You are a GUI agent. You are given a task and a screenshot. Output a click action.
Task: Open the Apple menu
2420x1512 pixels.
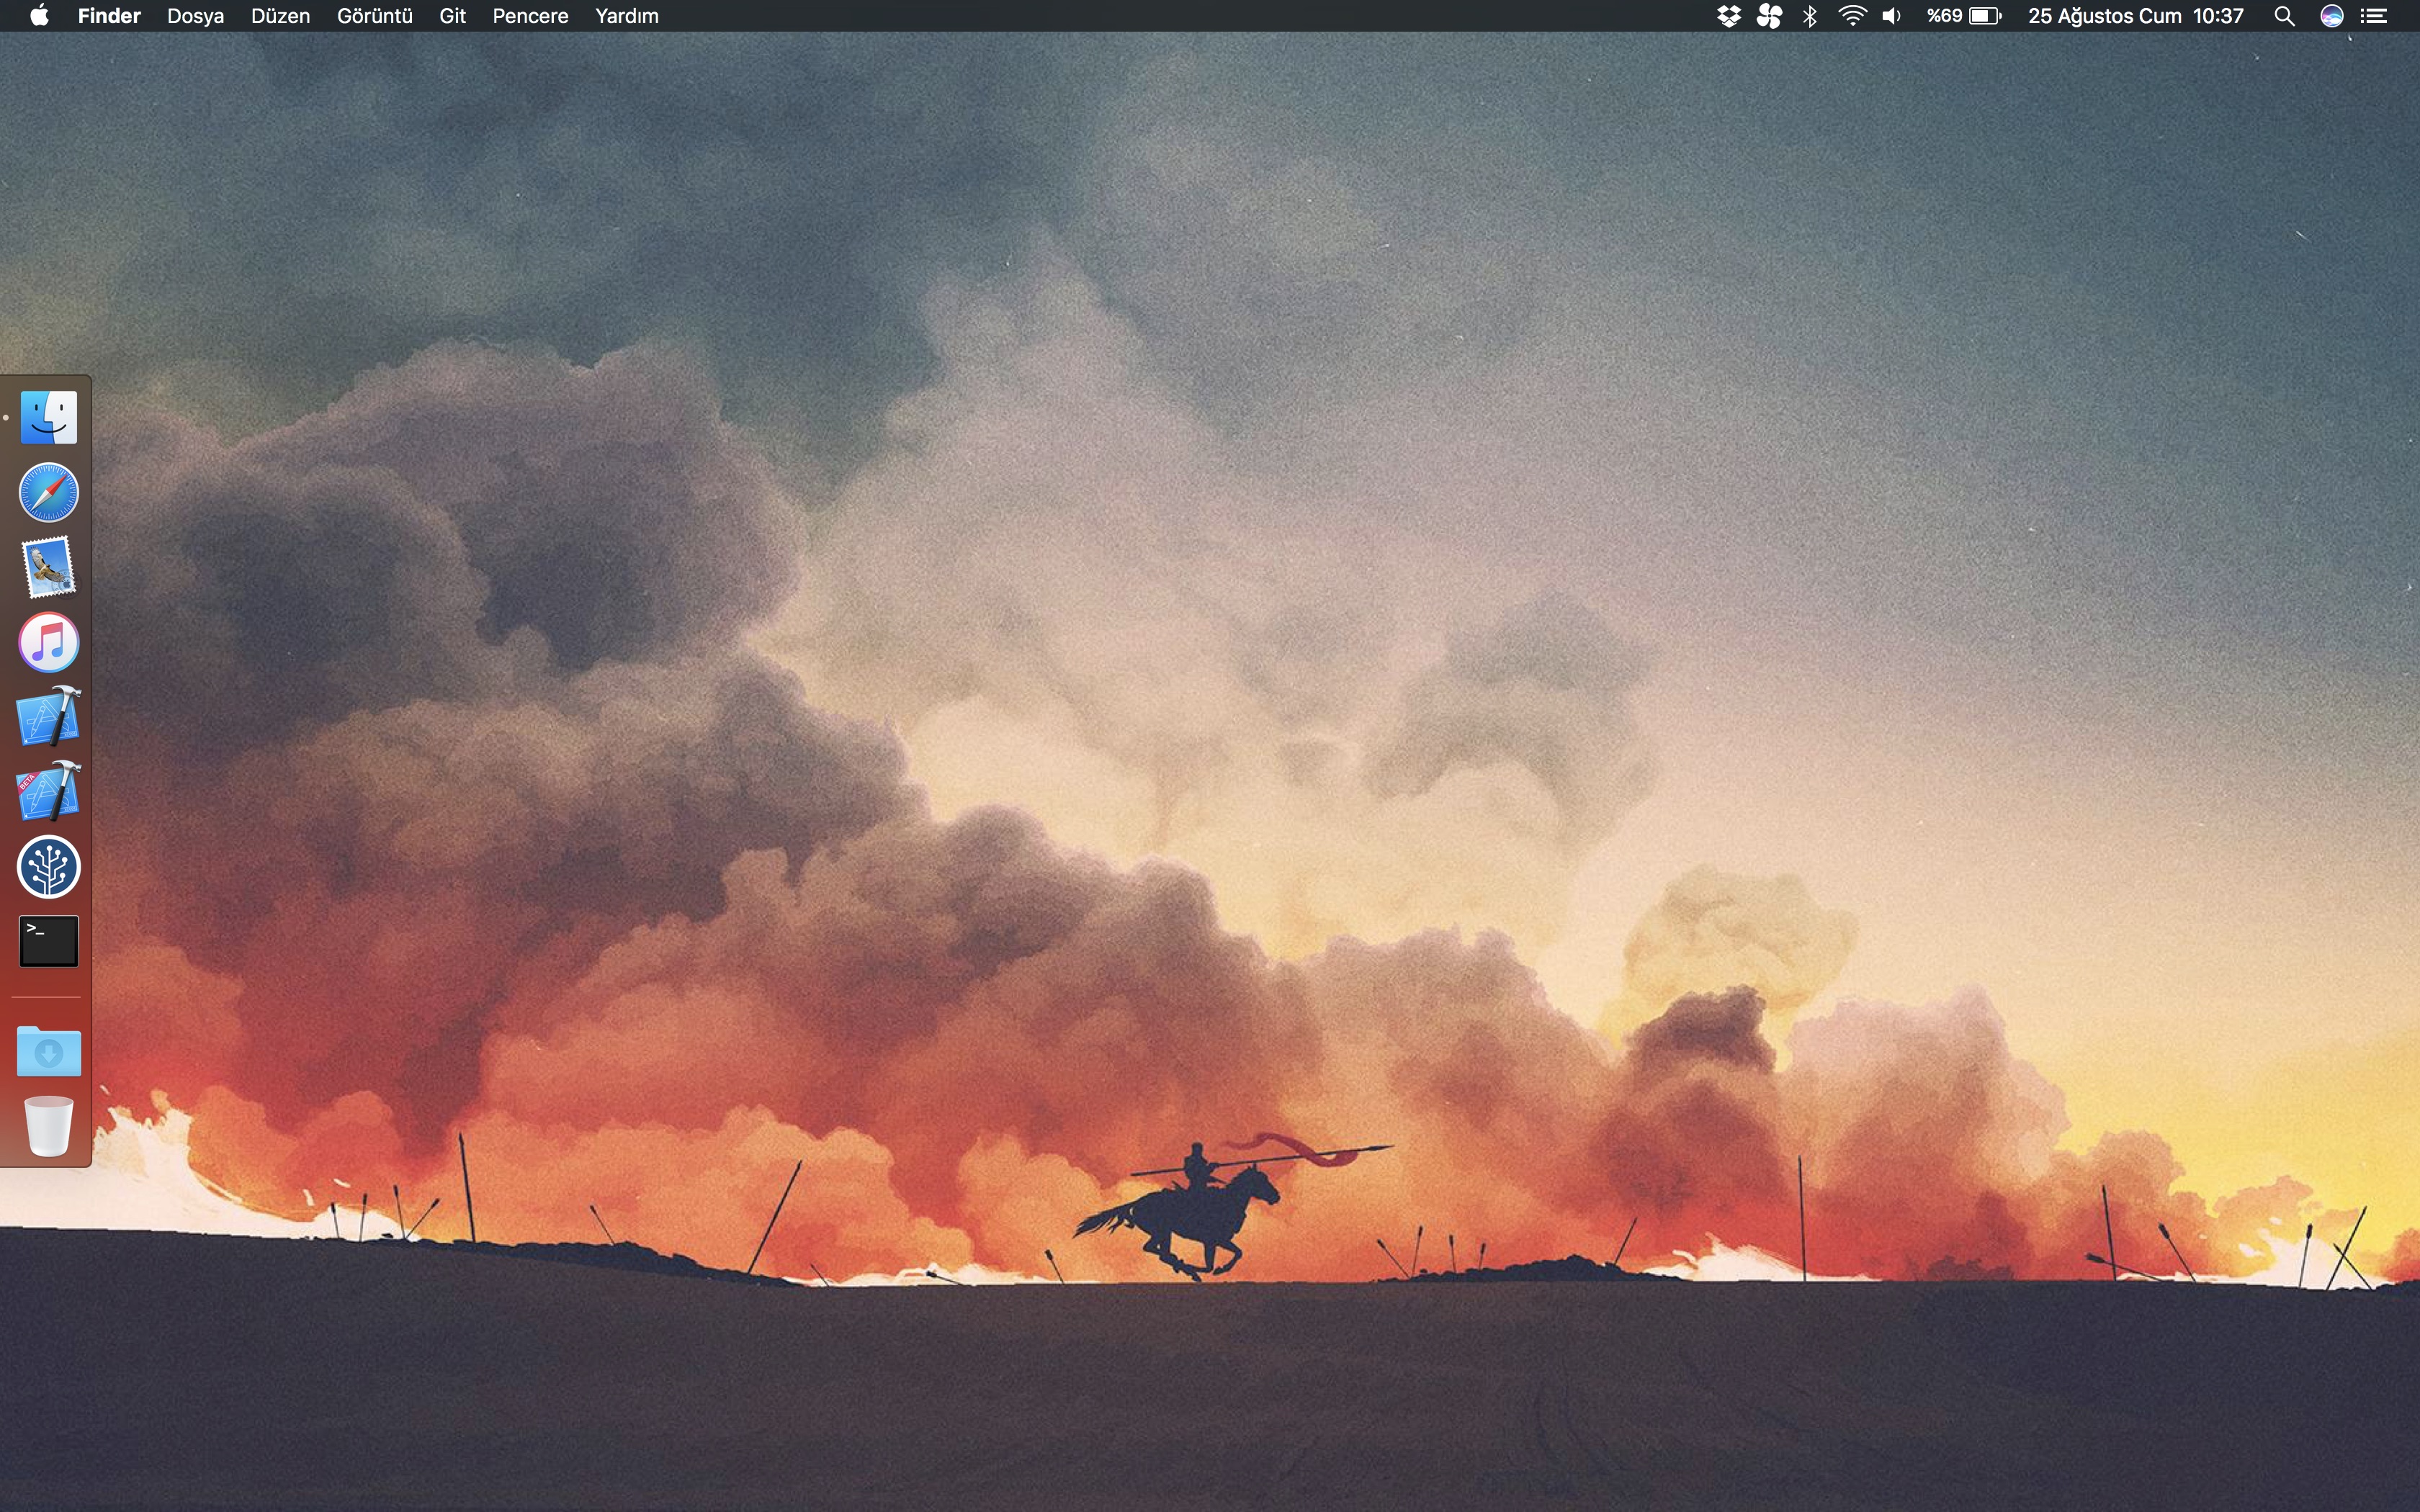point(40,16)
